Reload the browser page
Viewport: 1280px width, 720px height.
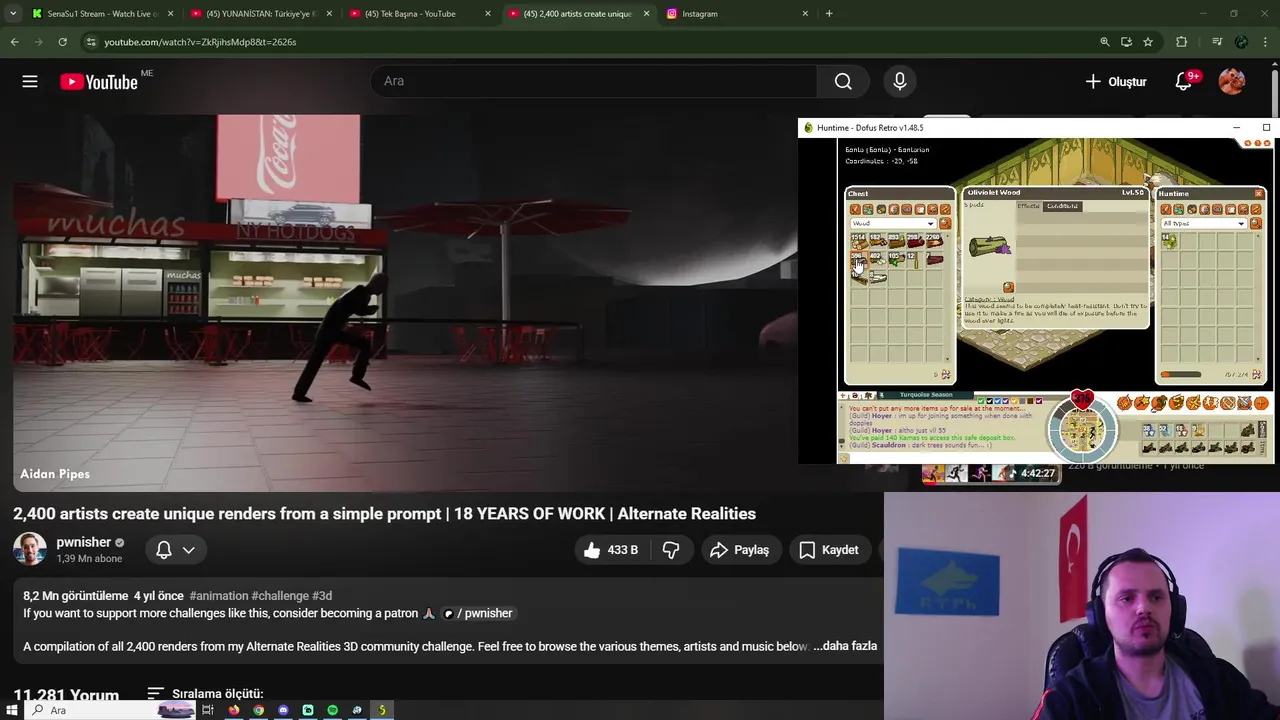[x=62, y=42]
